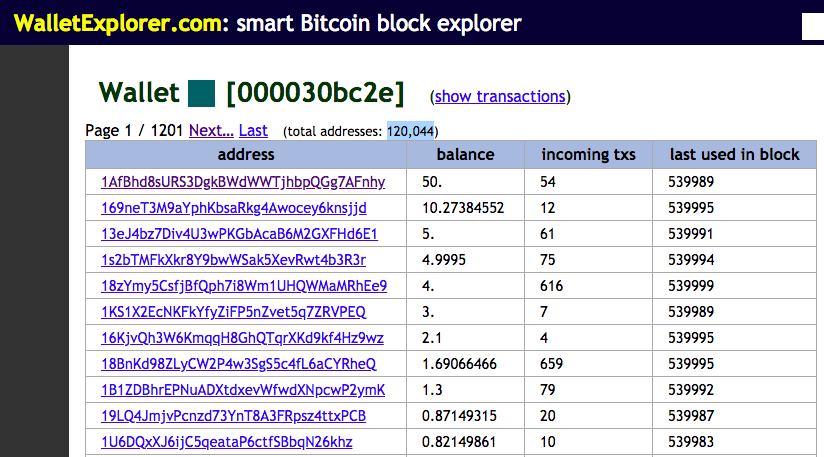Image resolution: width=824 pixels, height=457 pixels.
Task: Click incoming txs value 616
Action: click(x=551, y=286)
